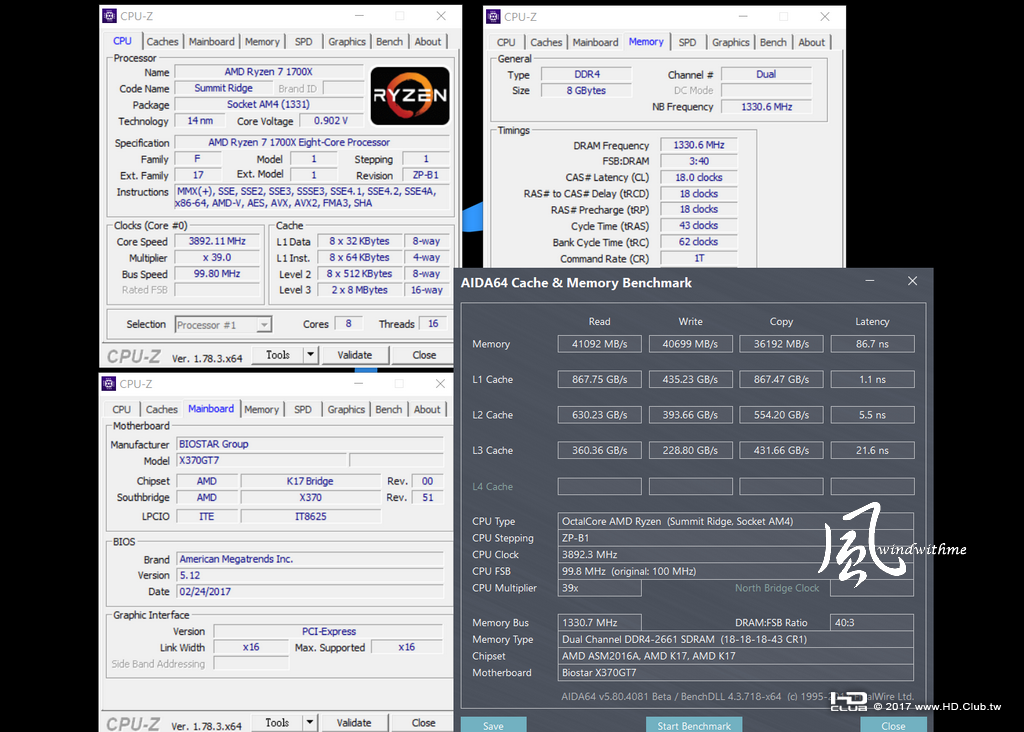Viewport: 1024px width, 732px height.
Task: Open About tab in top-left CPU-Z window
Action: 428,41
